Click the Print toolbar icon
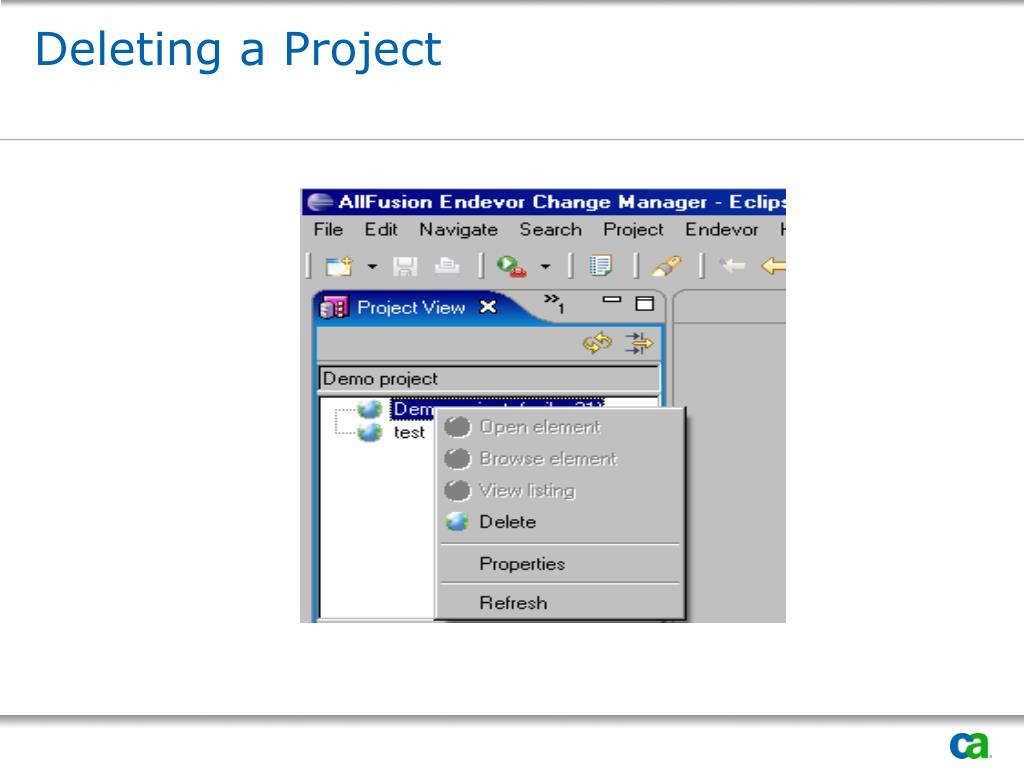 447,266
